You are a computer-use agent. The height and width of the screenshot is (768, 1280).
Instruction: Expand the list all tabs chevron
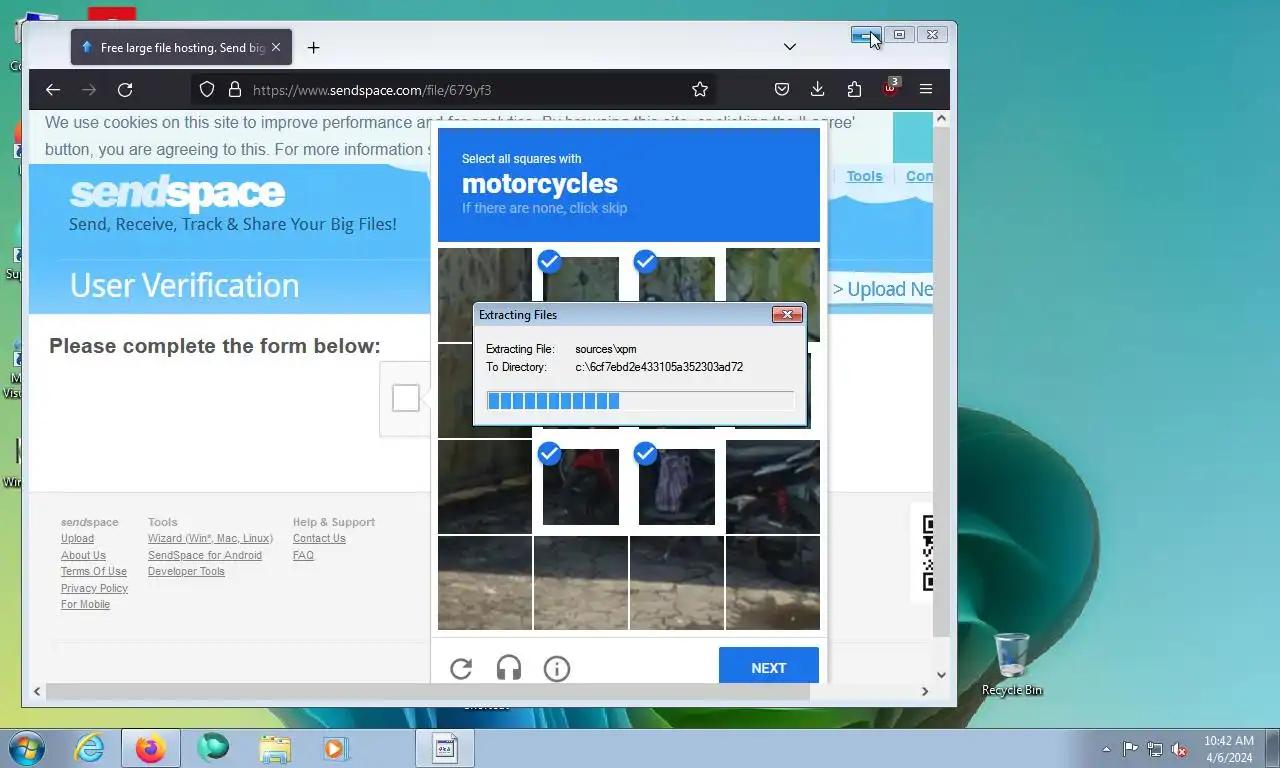[x=790, y=47]
